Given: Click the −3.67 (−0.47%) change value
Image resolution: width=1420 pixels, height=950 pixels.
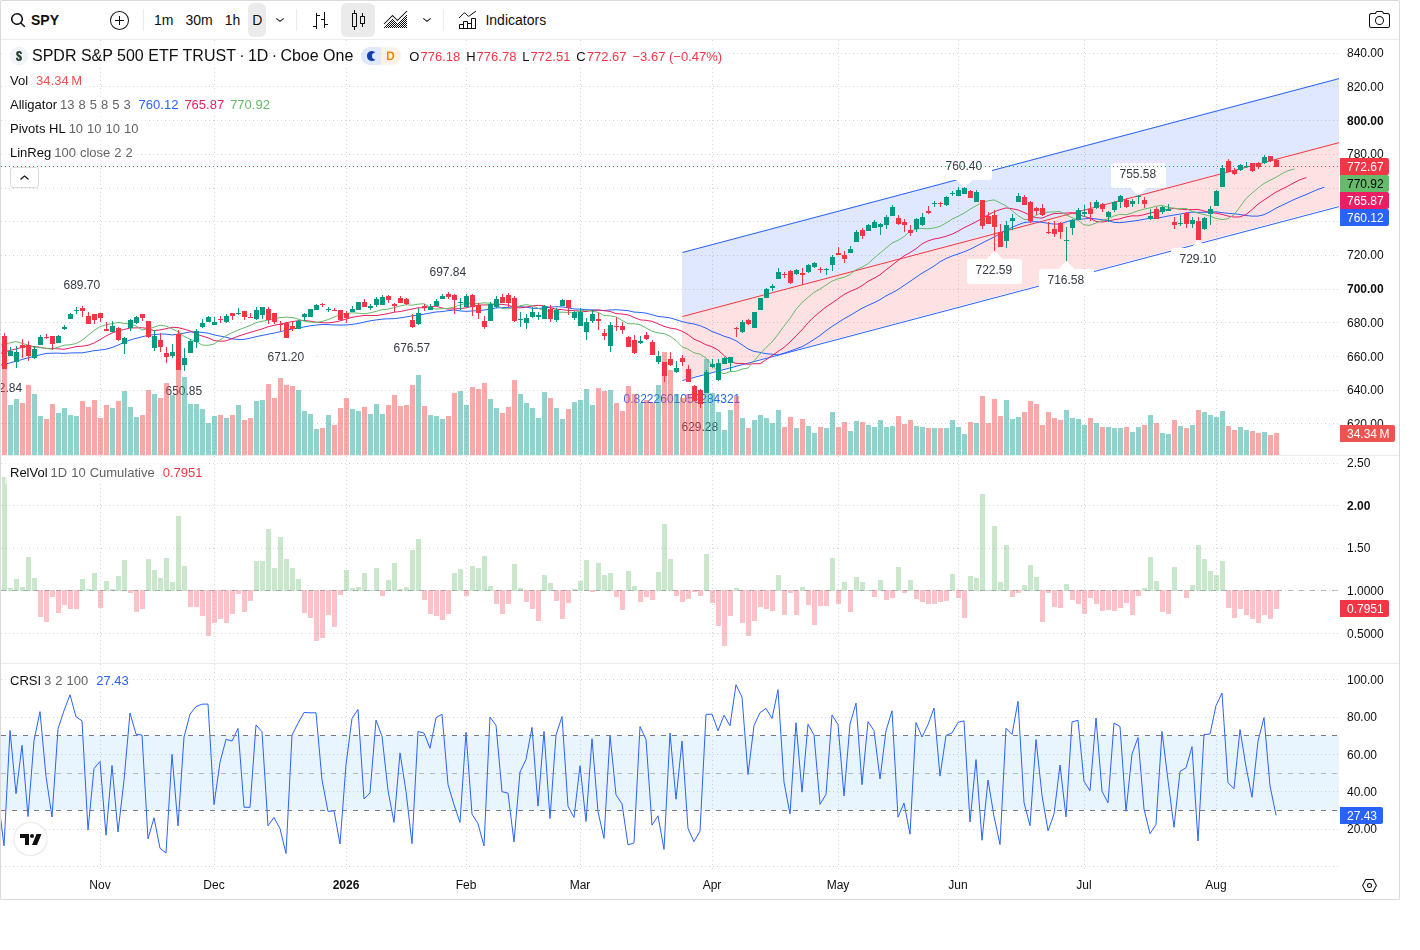Looking at the screenshot, I should [x=677, y=57].
